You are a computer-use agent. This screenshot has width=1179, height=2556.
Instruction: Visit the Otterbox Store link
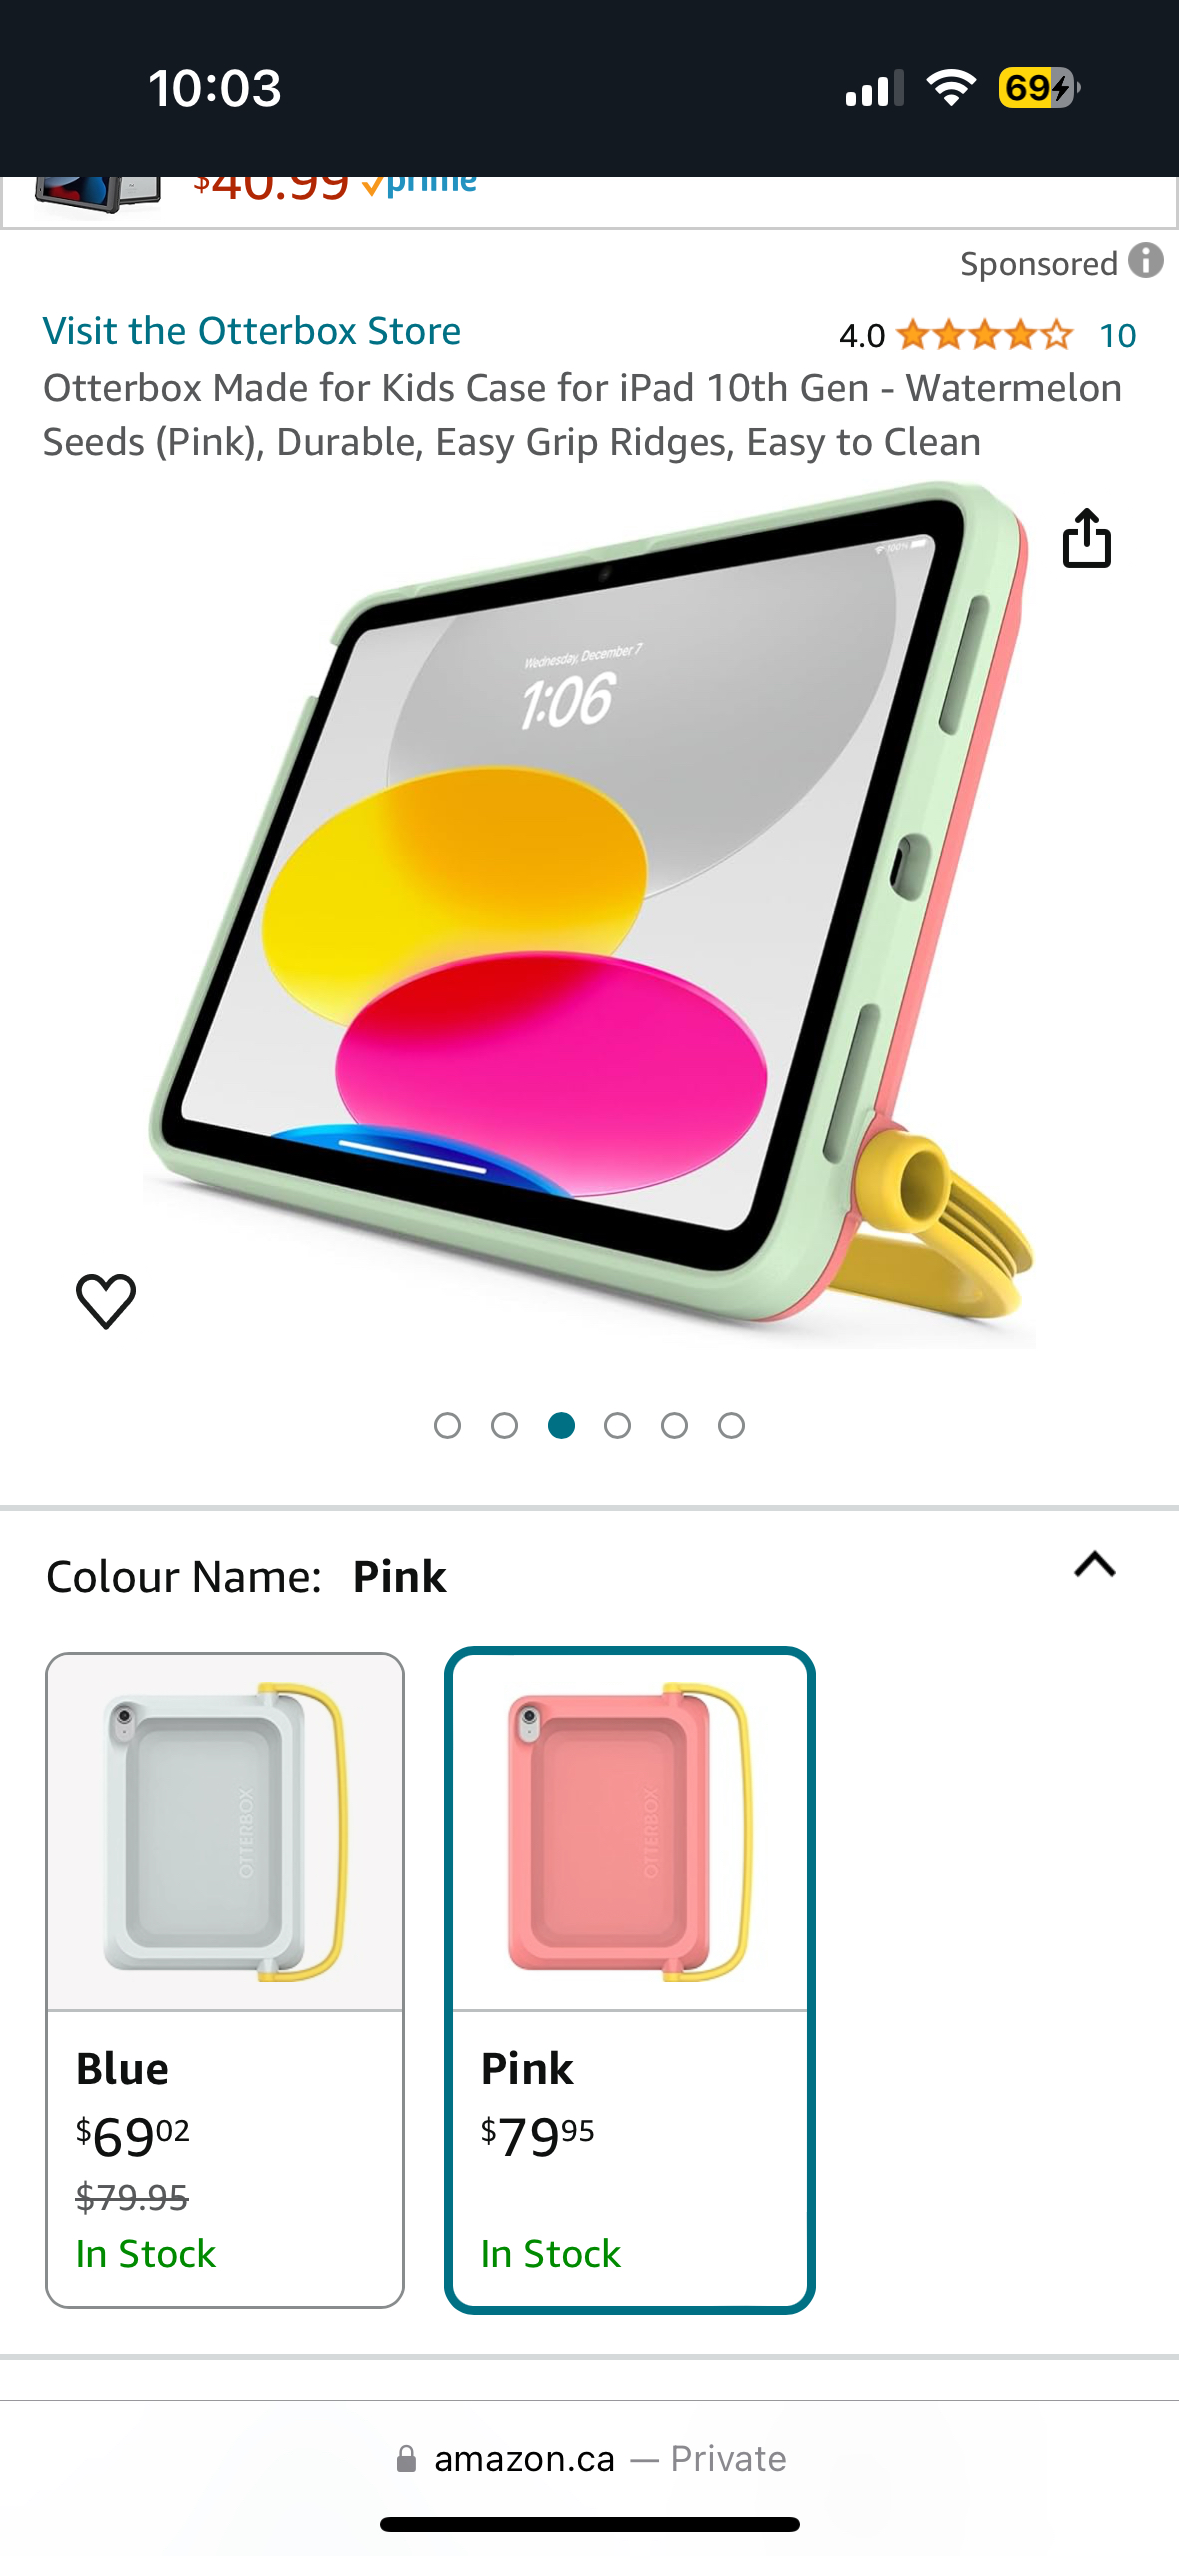point(252,331)
